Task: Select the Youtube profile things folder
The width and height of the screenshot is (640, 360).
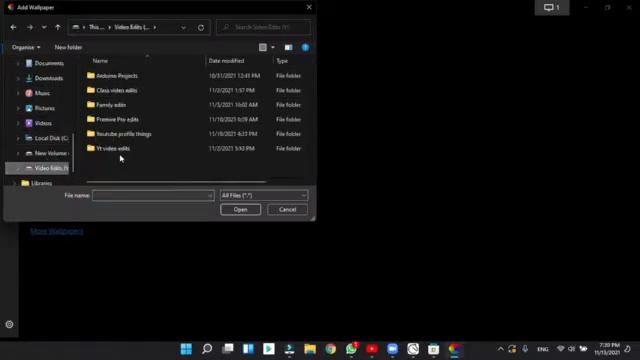Action: (119, 134)
